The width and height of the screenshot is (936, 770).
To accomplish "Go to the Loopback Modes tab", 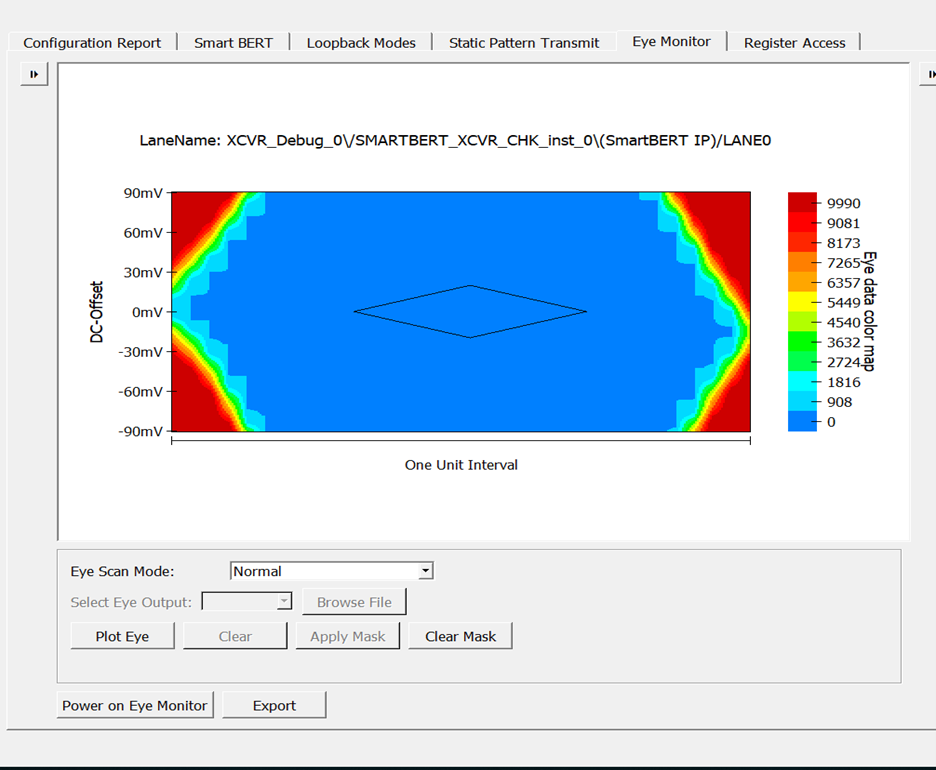I will [x=361, y=43].
